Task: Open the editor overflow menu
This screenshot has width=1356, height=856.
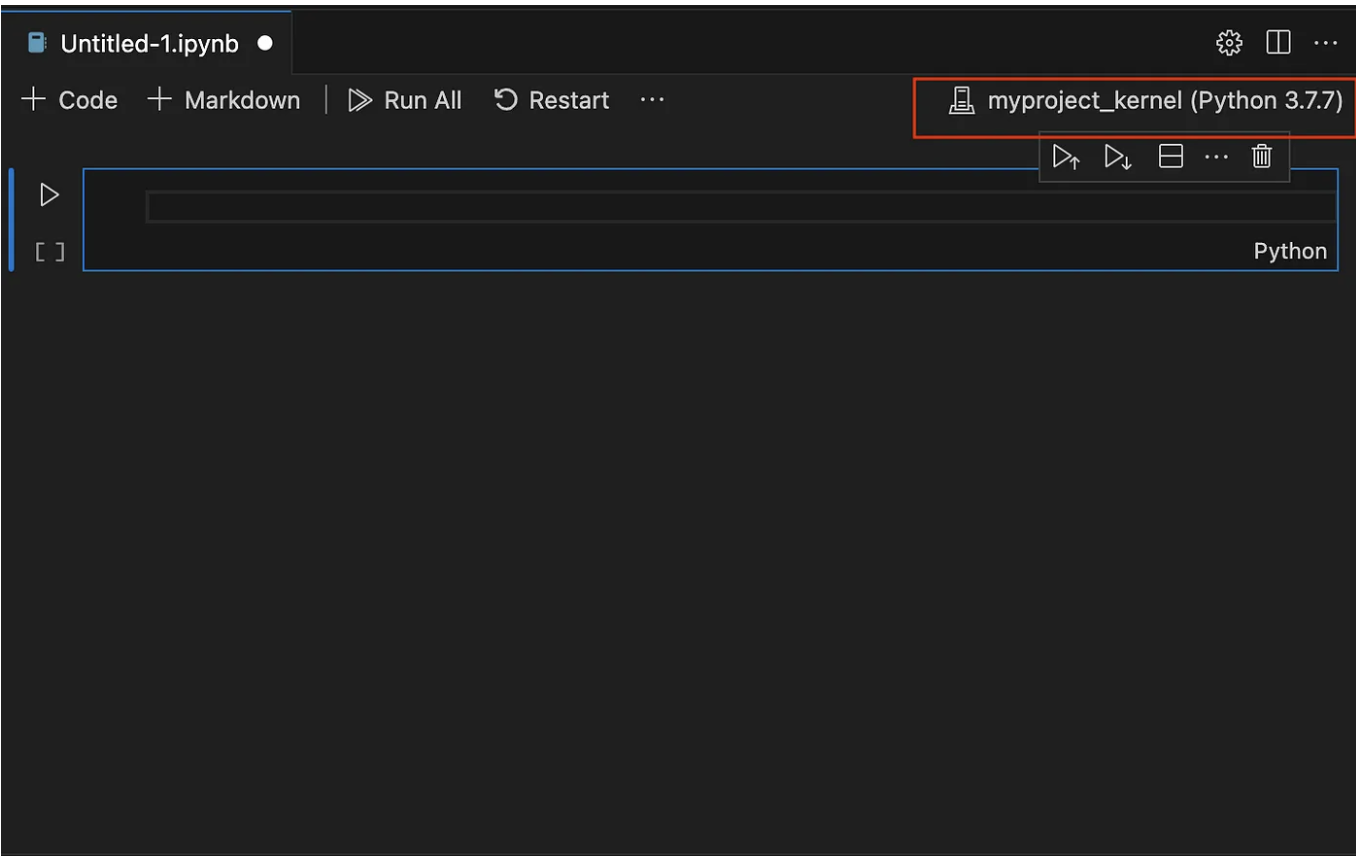Action: (x=1327, y=42)
